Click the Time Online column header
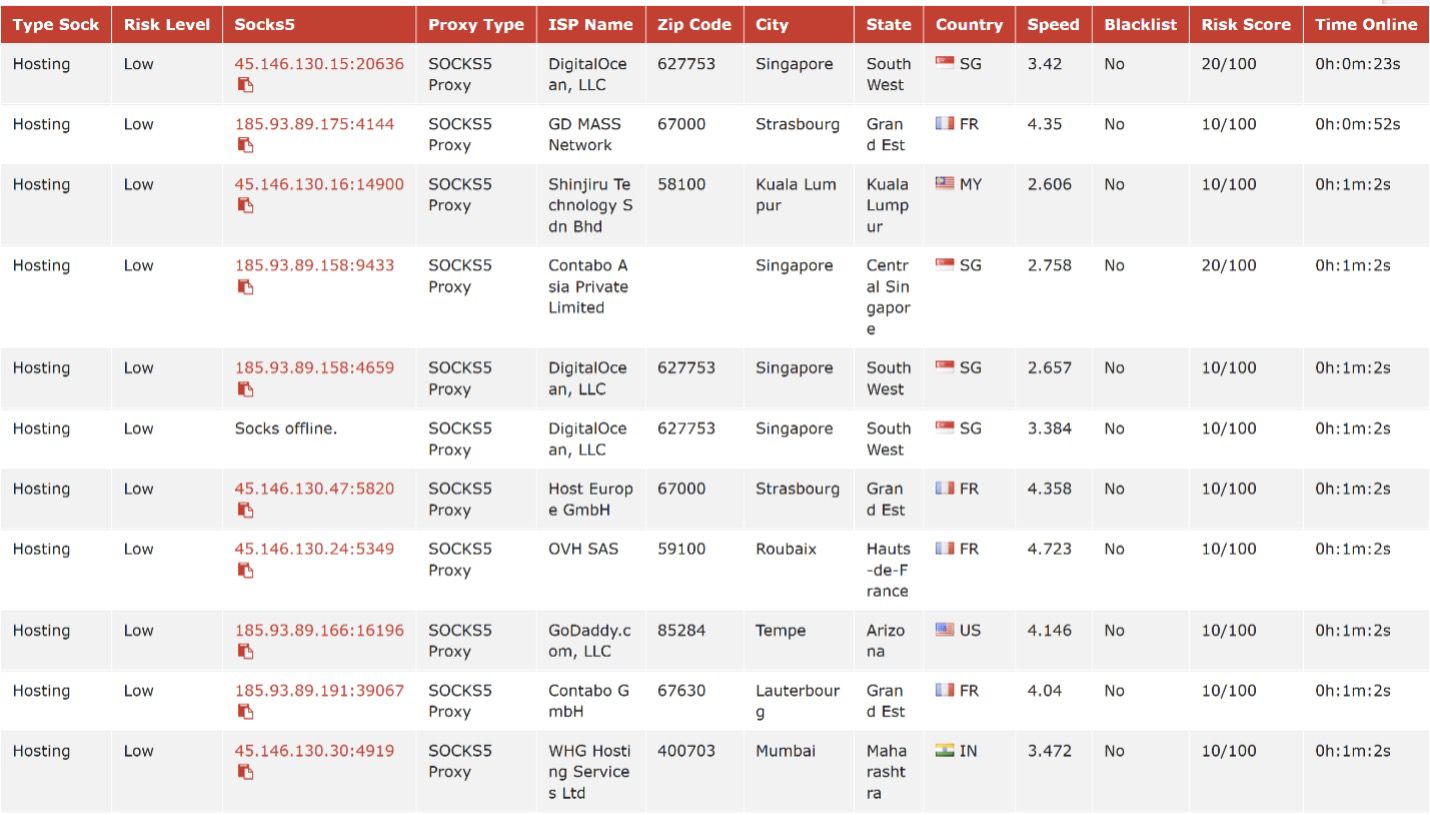This screenshot has height=815, width=1430. [x=1365, y=25]
